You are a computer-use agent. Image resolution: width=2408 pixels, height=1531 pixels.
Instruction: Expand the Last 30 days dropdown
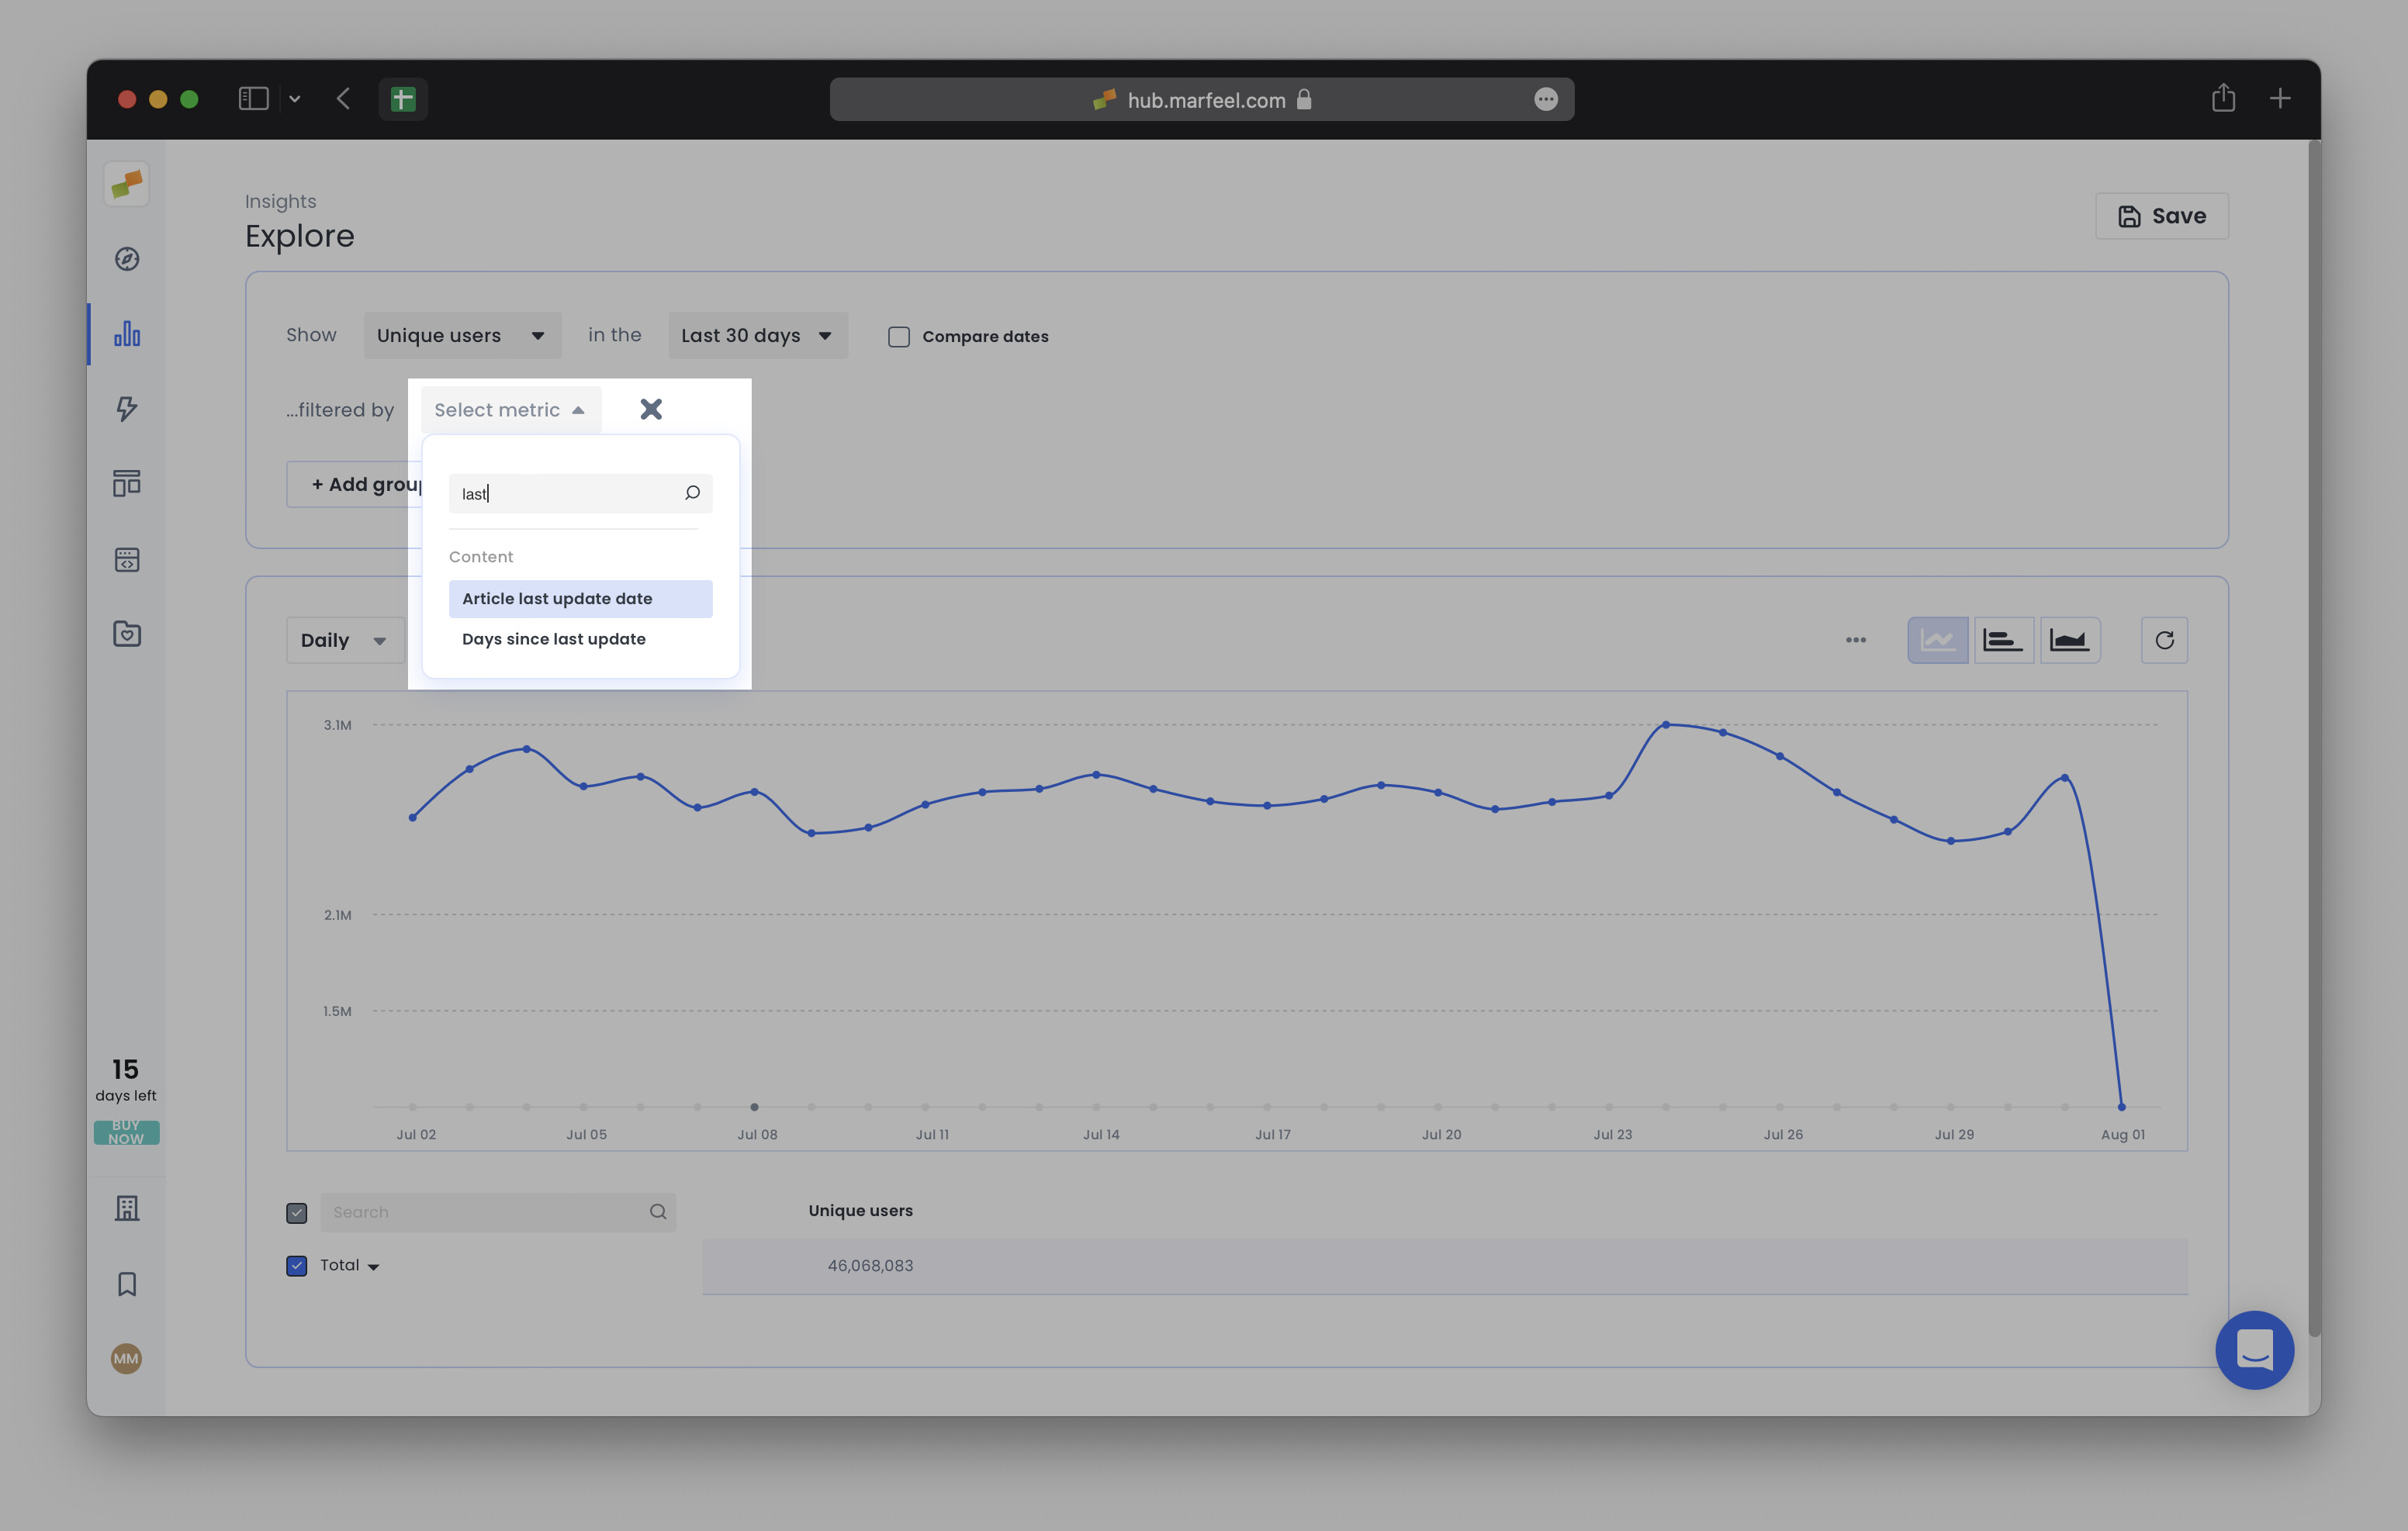pos(757,336)
